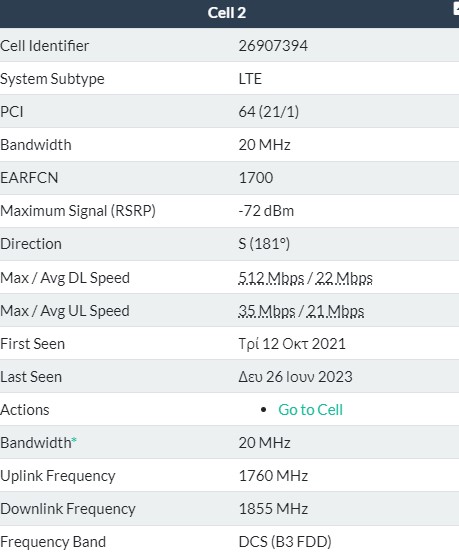Click the 512 Mbps max download speed value

271,278
